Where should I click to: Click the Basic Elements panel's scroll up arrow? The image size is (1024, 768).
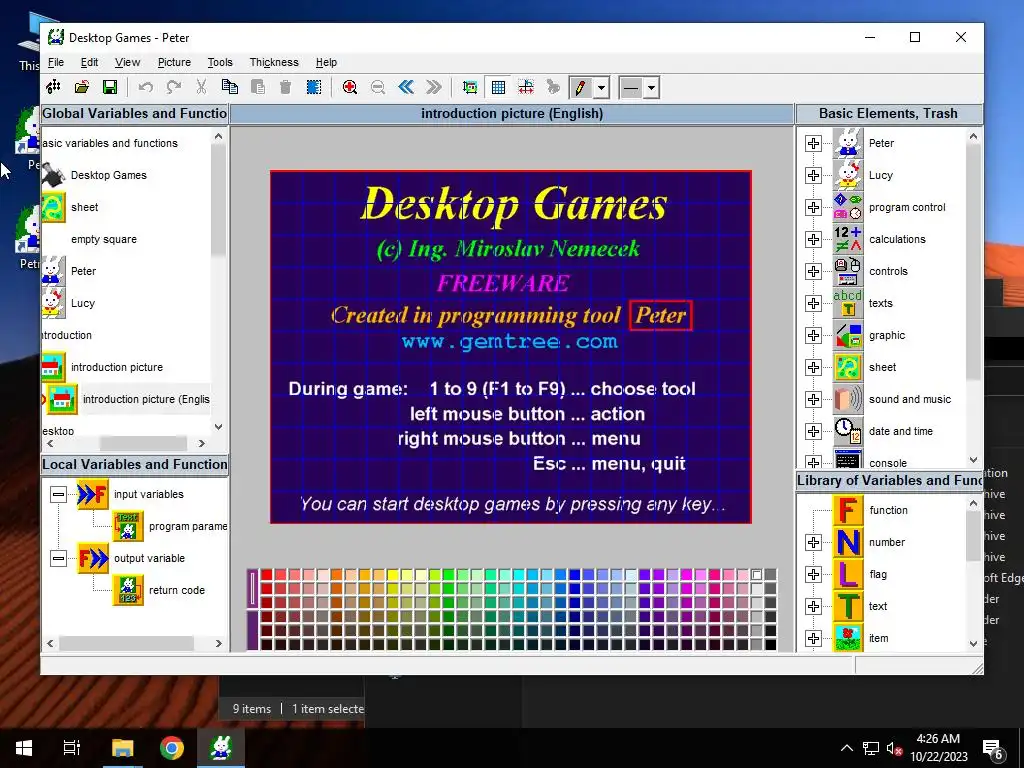(974, 136)
